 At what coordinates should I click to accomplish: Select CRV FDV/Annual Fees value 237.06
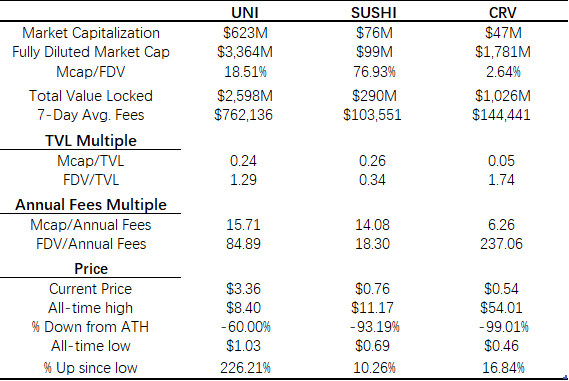pyautogui.click(x=501, y=244)
